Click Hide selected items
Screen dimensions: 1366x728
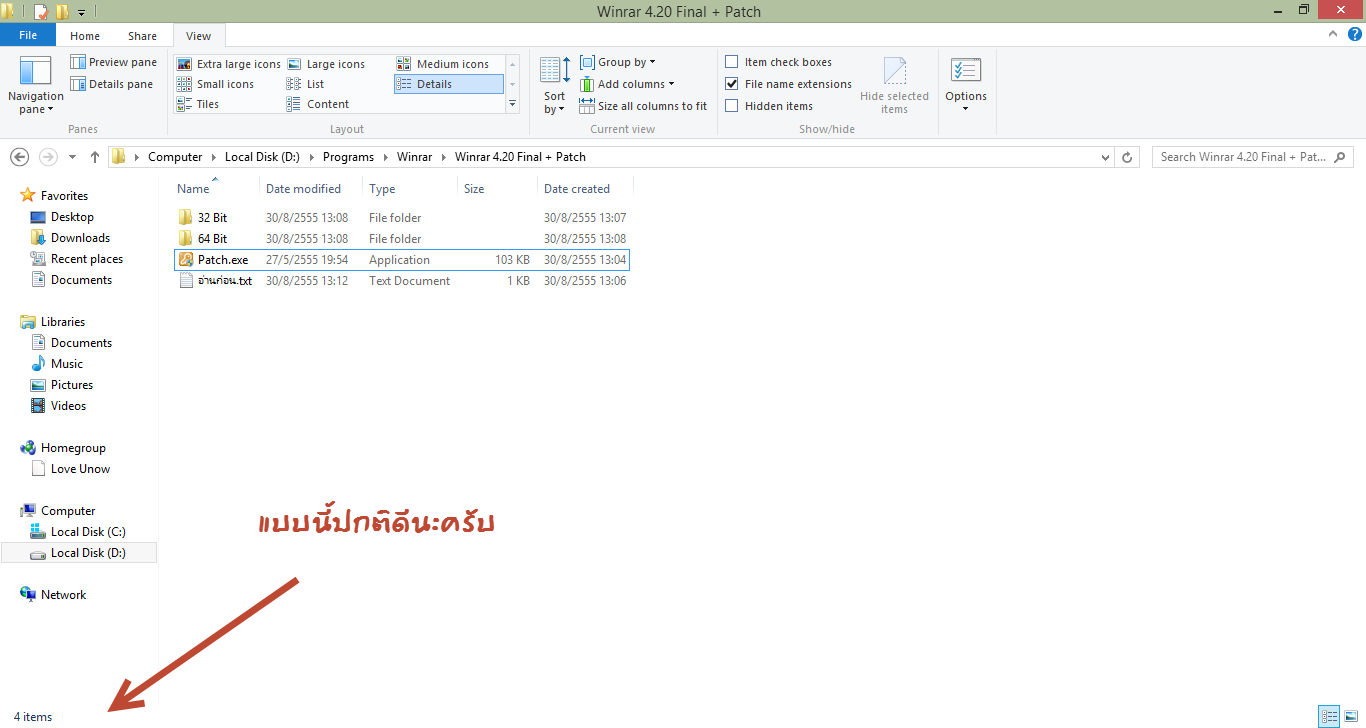click(x=894, y=86)
